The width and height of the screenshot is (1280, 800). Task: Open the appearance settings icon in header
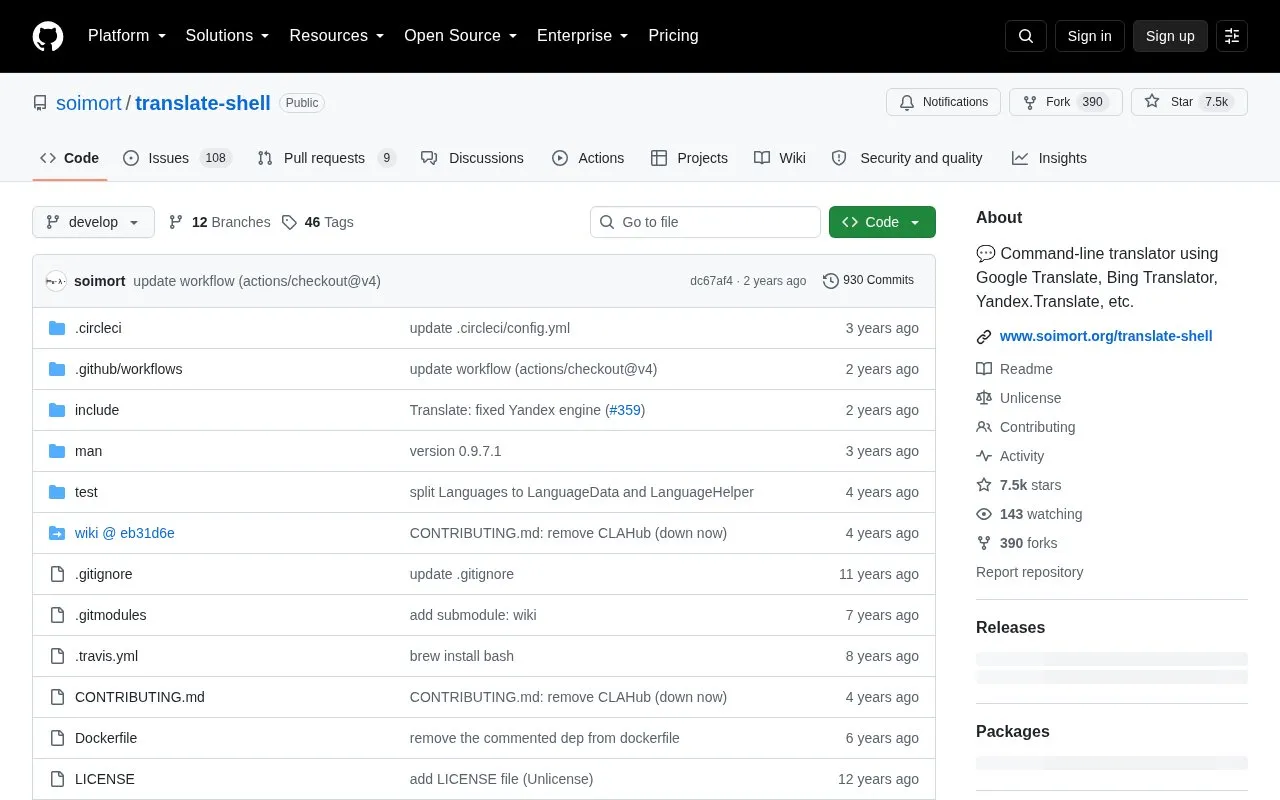click(x=1232, y=36)
